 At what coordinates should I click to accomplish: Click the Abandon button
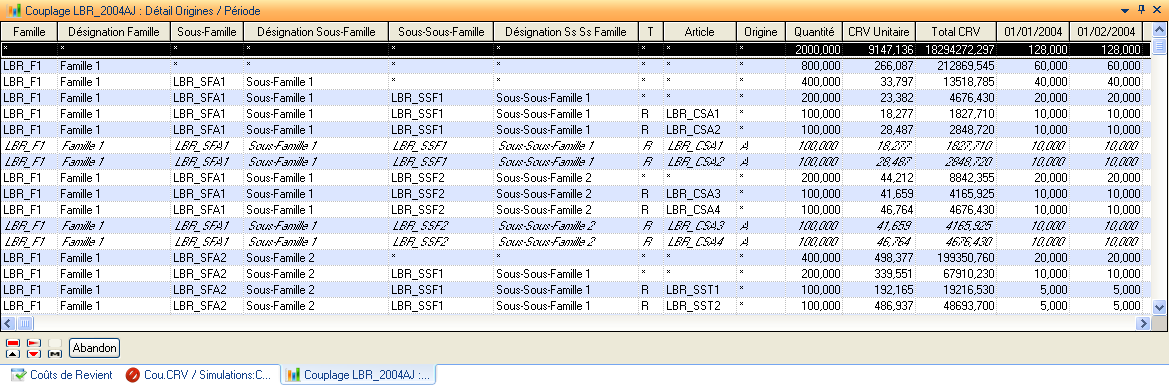[94, 347]
